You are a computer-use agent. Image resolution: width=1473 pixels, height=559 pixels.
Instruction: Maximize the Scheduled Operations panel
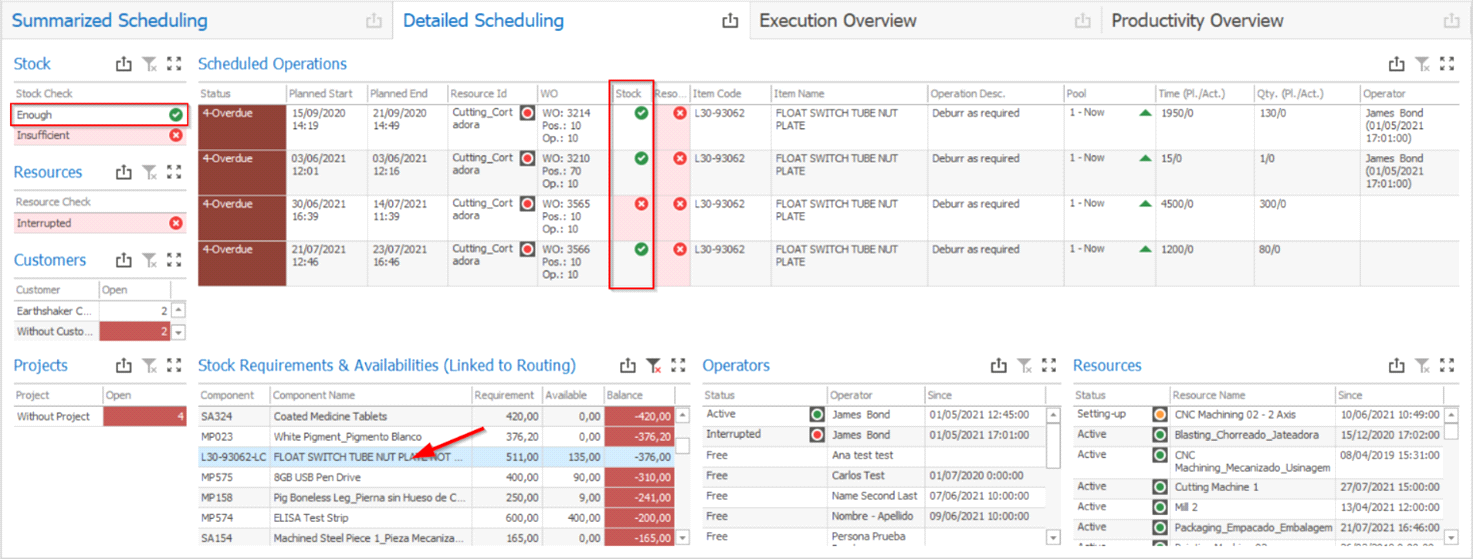pyautogui.click(x=1447, y=64)
